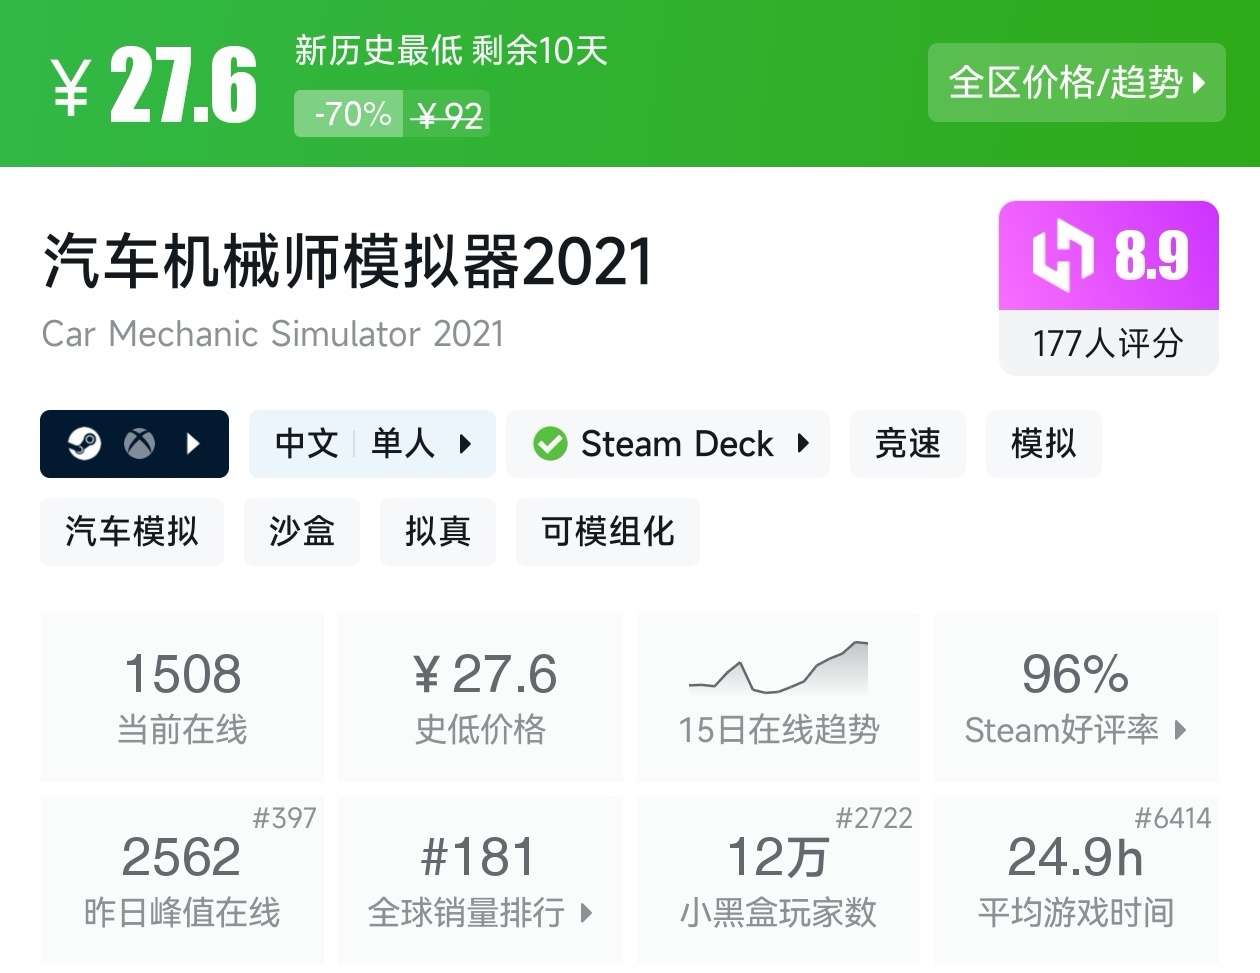This screenshot has height=973, width=1260.
Task: Expand the platforms arrow next to Xbox
Action: (x=194, y=443)
